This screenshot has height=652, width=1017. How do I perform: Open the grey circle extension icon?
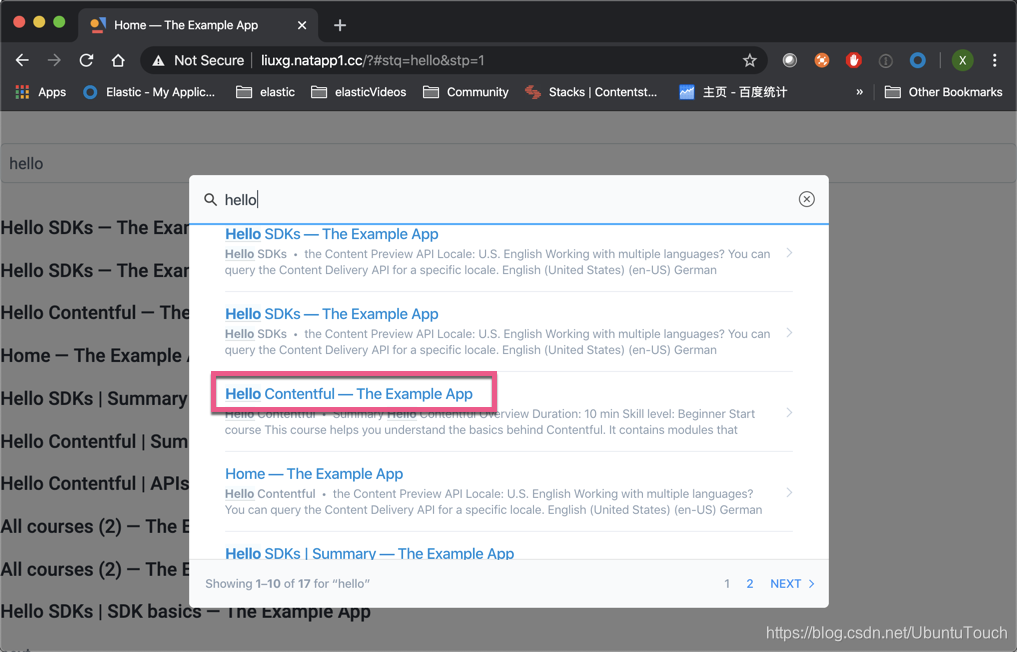[789, 60]
